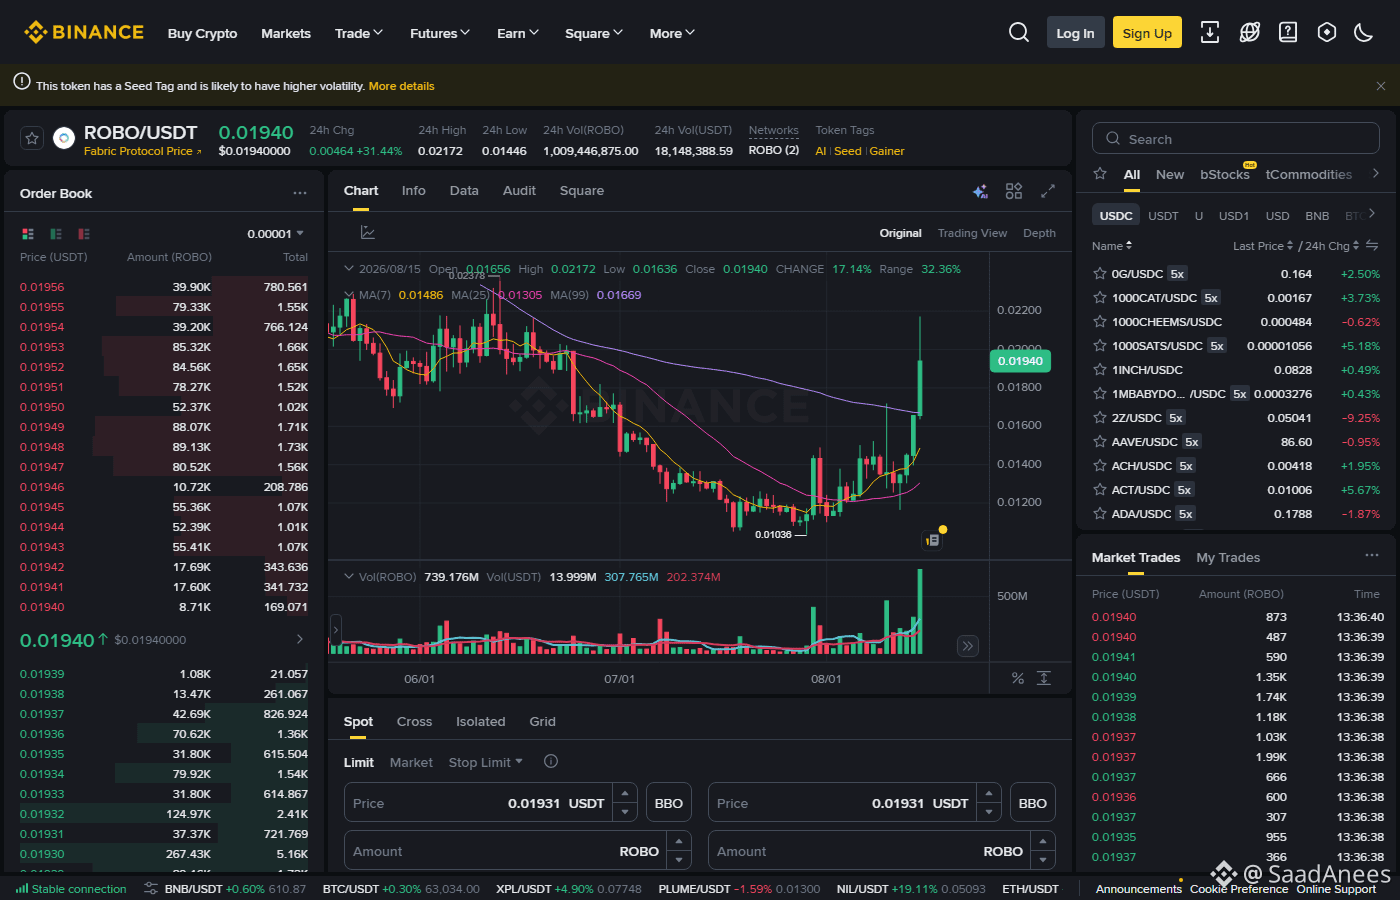Image resolution: width=1400 pixels, height=900 pixels.
Task: Expand the More menu
Action: pos(672,33)
